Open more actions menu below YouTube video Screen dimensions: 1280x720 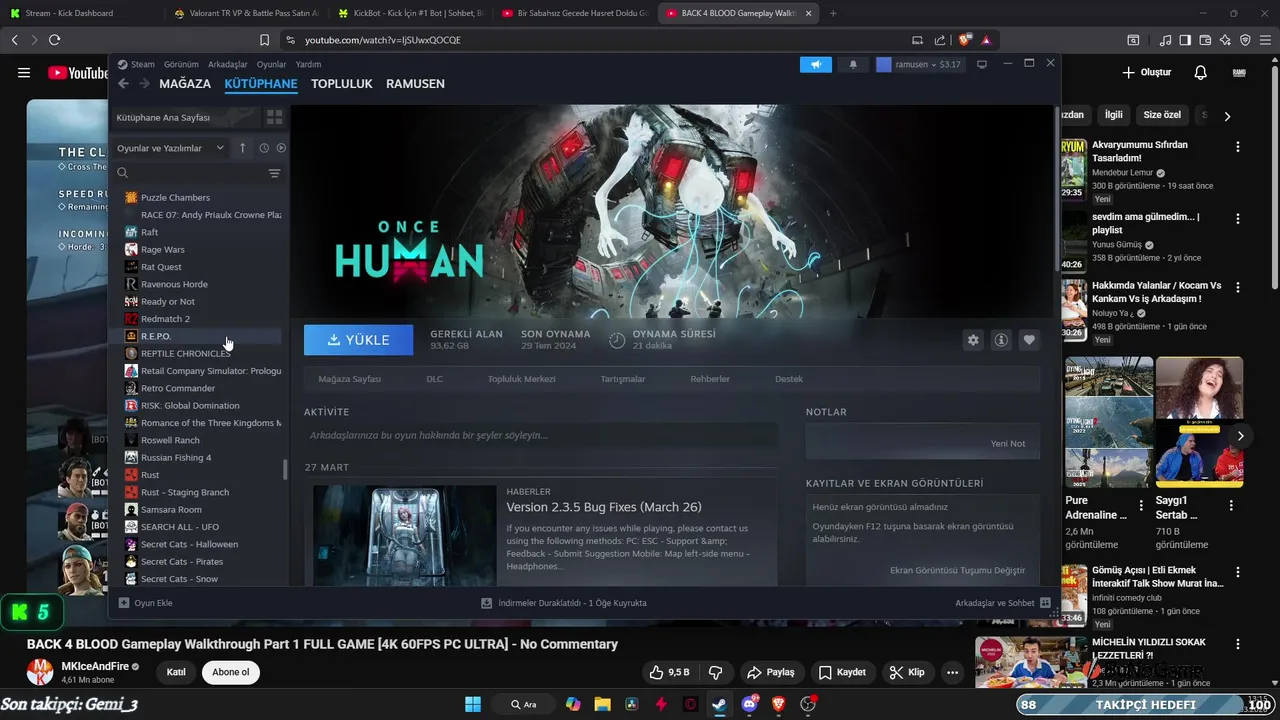[953, 672]
